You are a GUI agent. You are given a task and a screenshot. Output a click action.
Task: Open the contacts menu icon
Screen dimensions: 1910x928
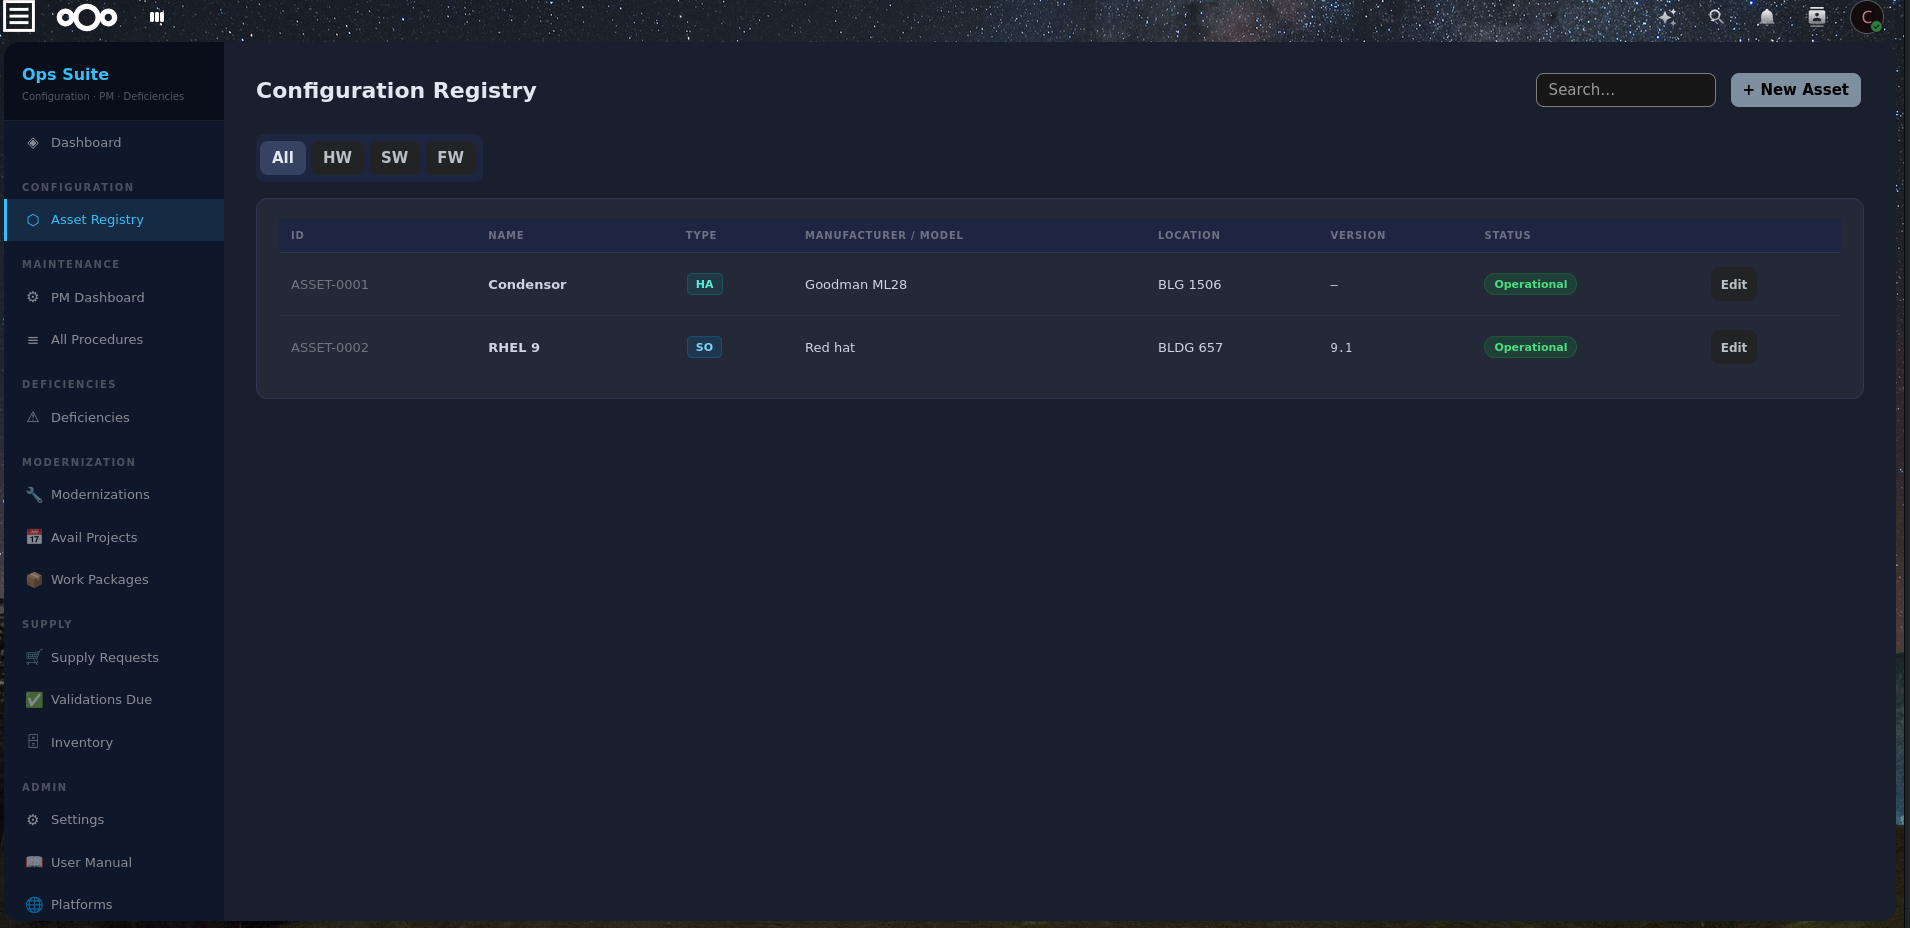(1817, 17)
